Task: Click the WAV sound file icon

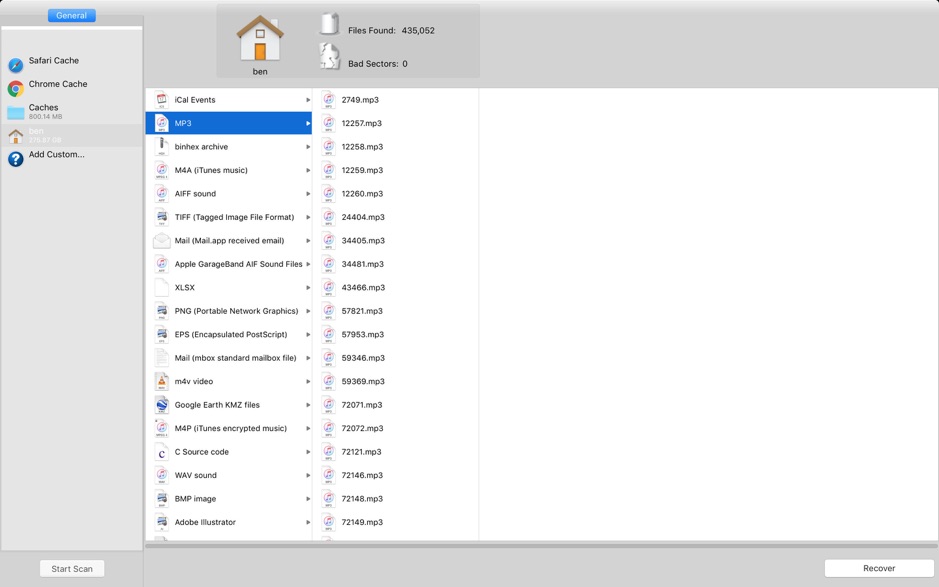Action: click(x=161, y=475)
